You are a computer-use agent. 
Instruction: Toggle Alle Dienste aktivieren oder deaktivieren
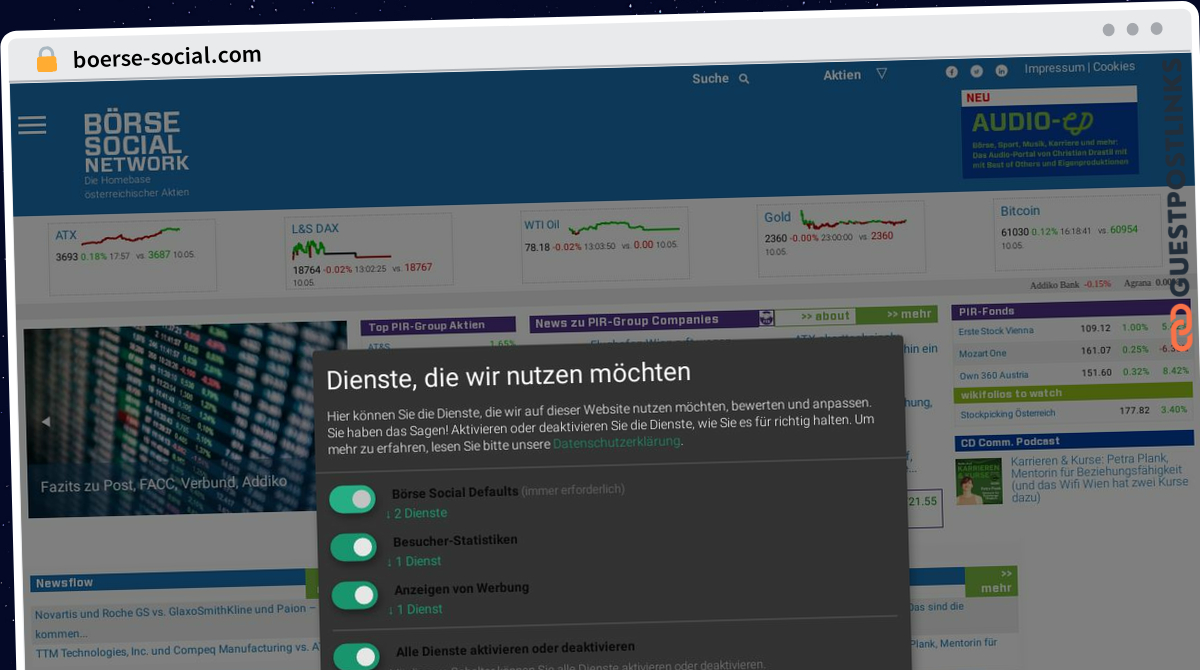pos(356,656)
